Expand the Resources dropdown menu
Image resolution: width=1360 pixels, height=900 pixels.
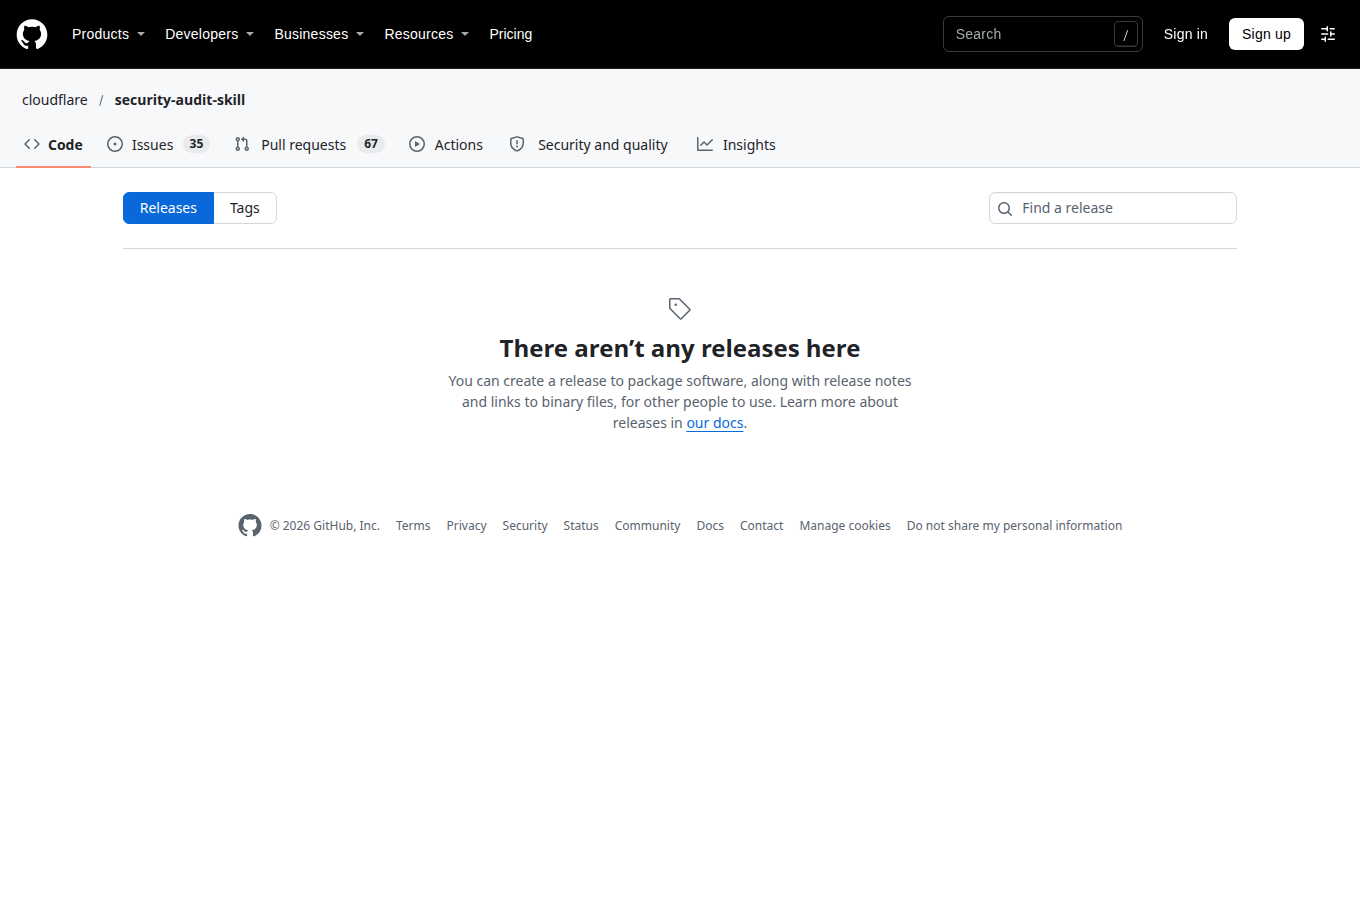click(x=426, y=34)
